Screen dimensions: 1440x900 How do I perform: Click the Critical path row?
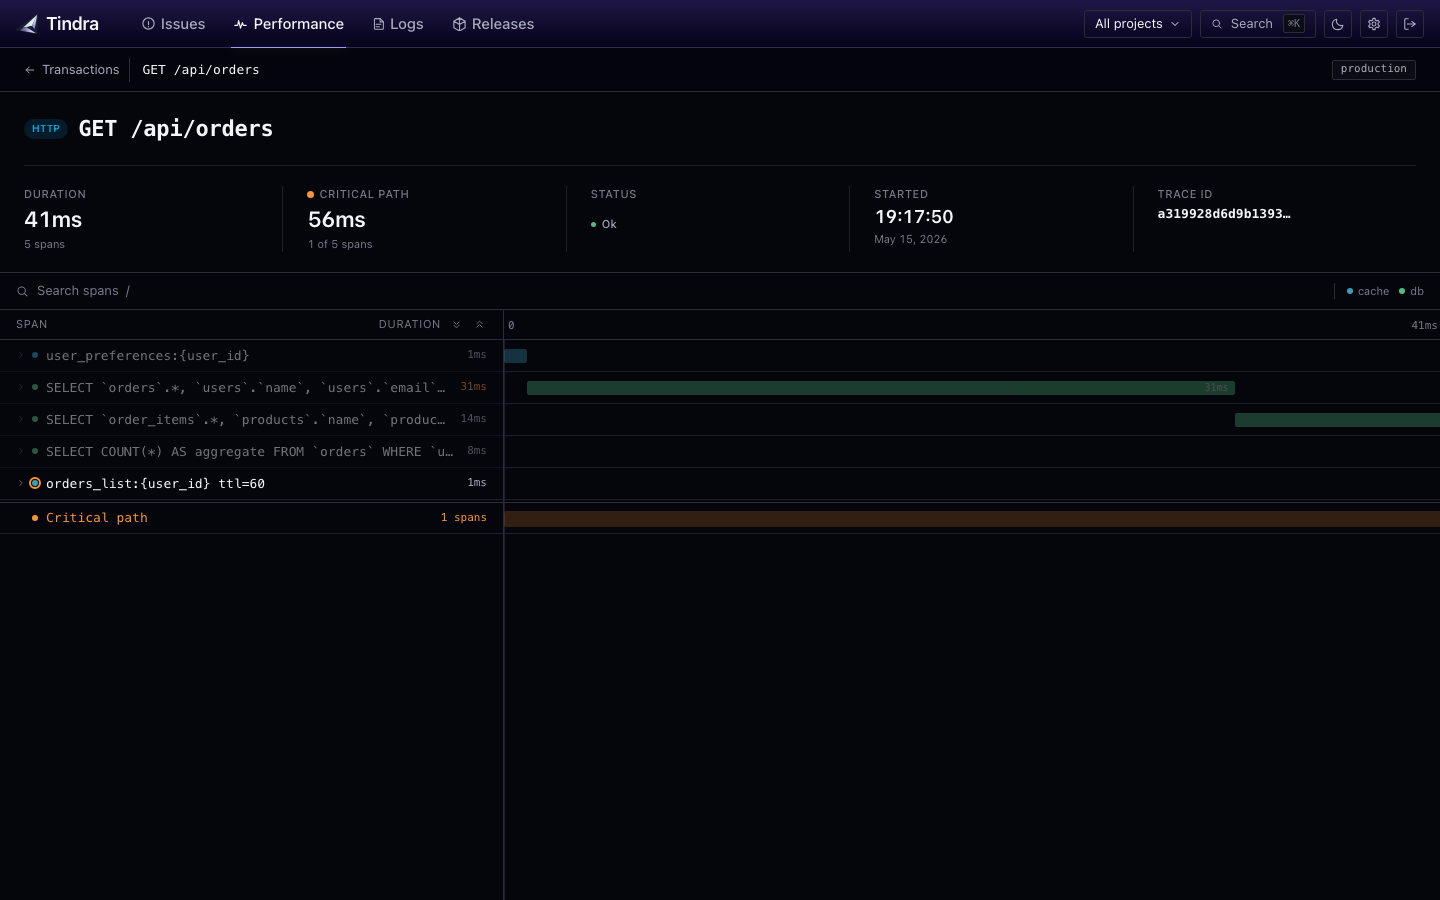[x=251, y=518]
